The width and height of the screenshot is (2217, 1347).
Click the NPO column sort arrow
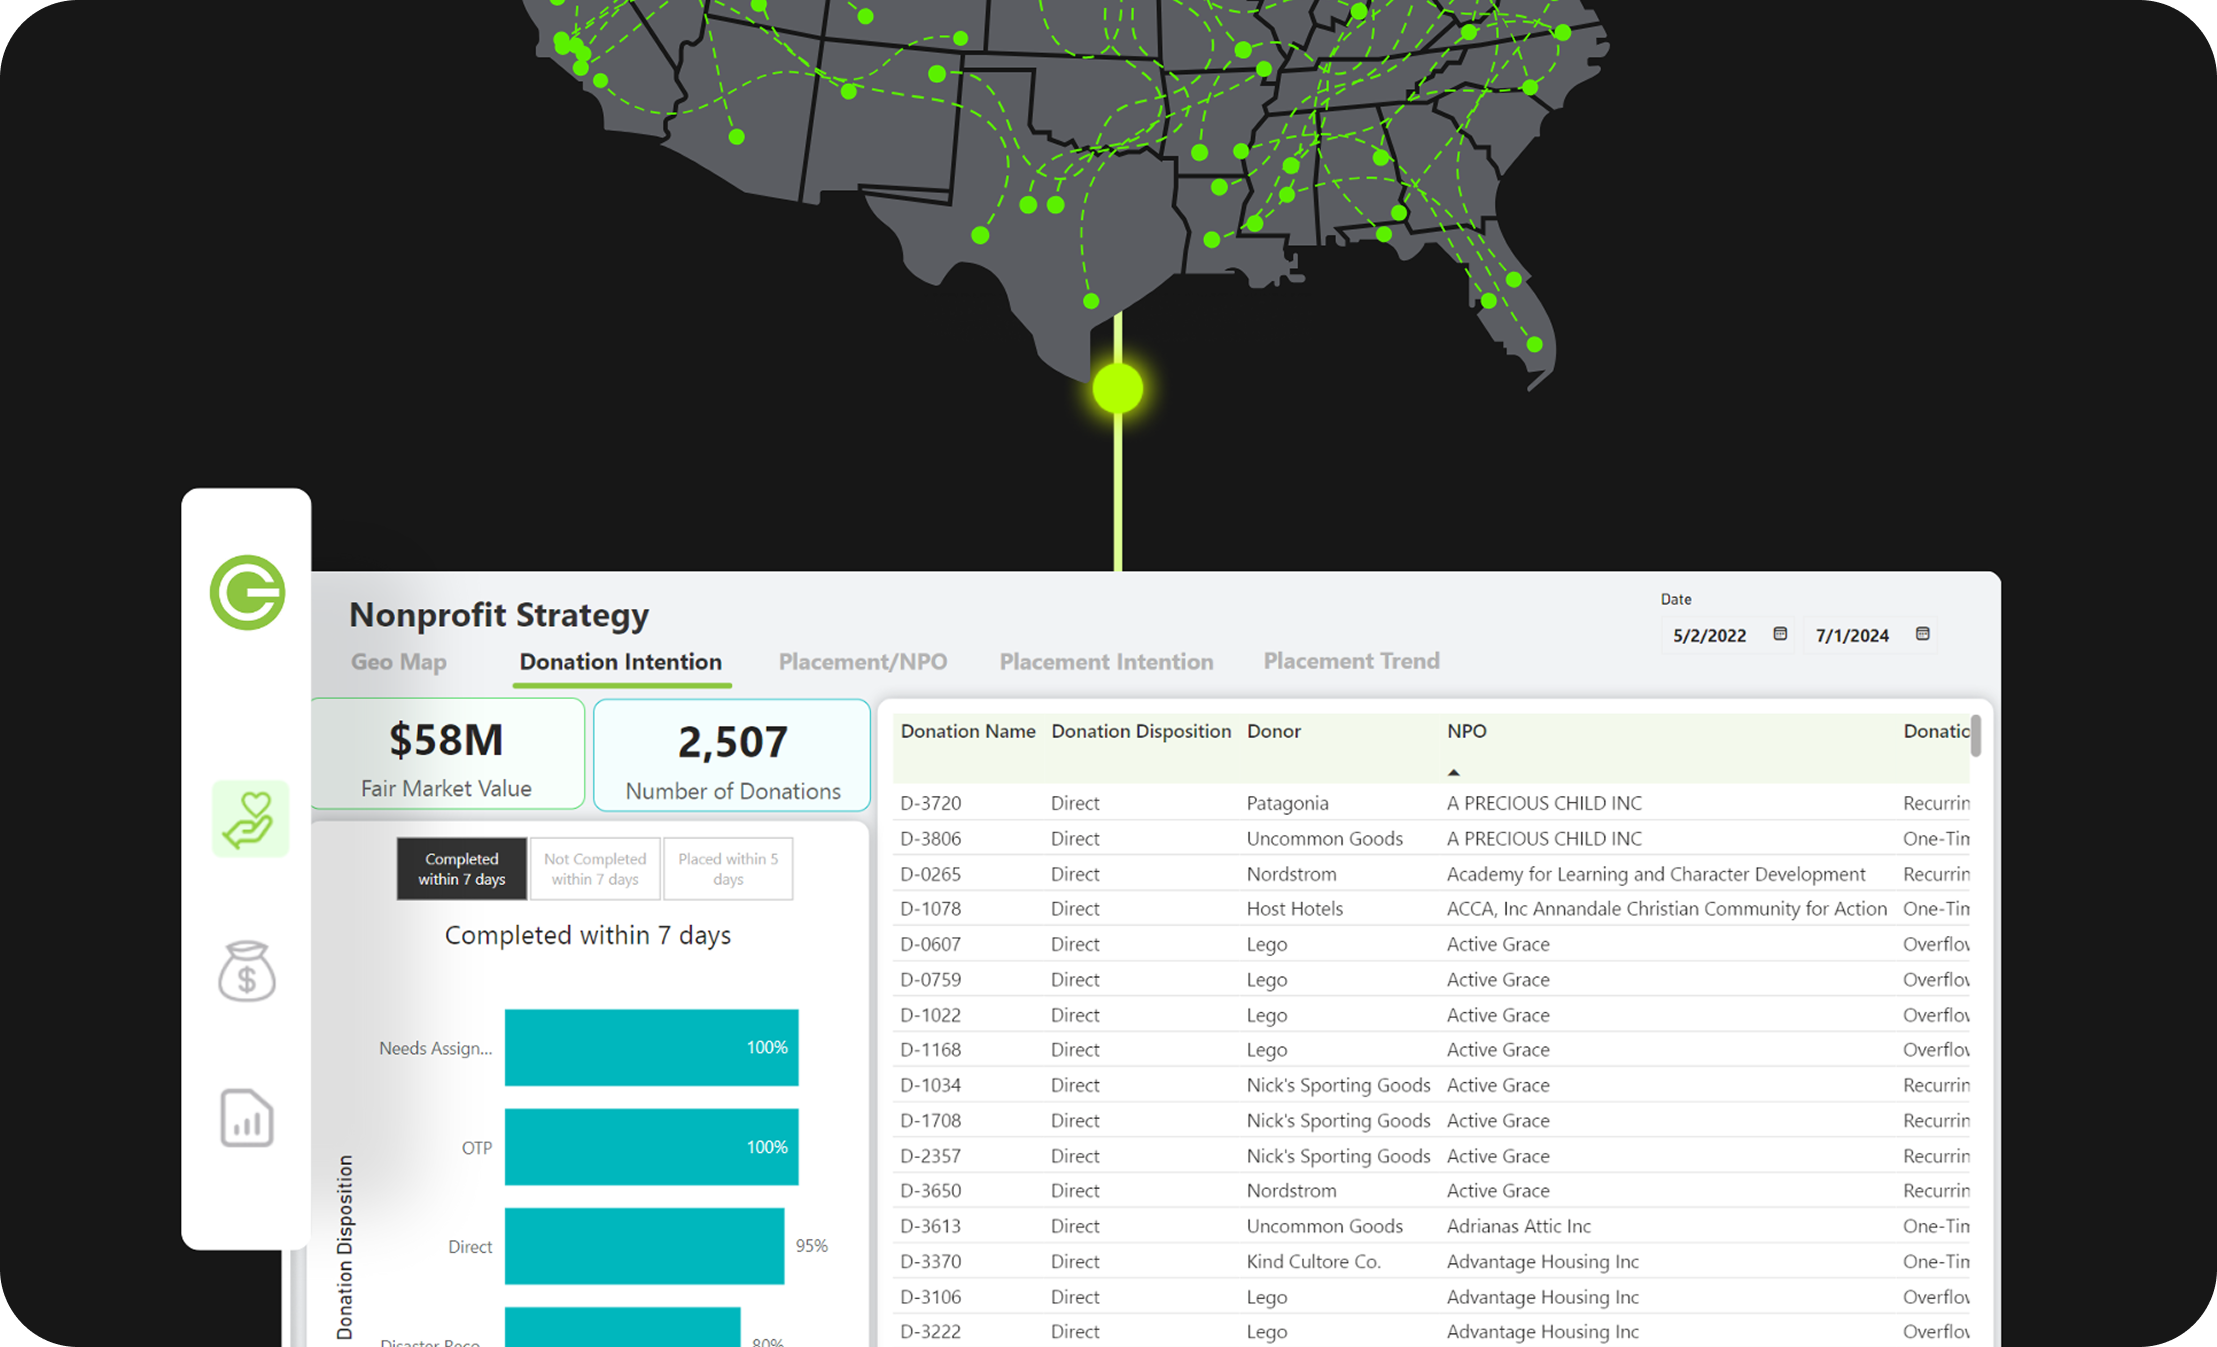click(x=1453, y=772)
